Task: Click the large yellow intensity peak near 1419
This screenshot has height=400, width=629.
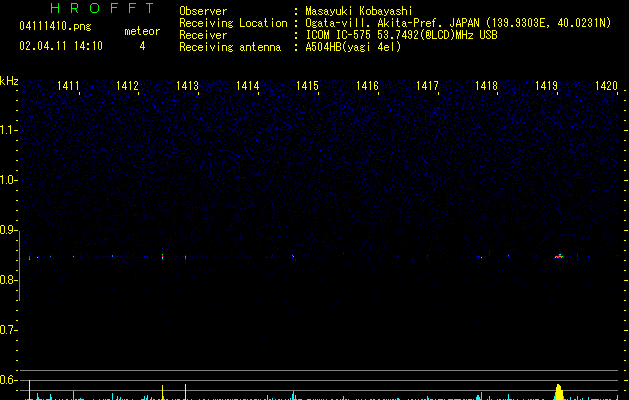Action: (x=559, y=392)
